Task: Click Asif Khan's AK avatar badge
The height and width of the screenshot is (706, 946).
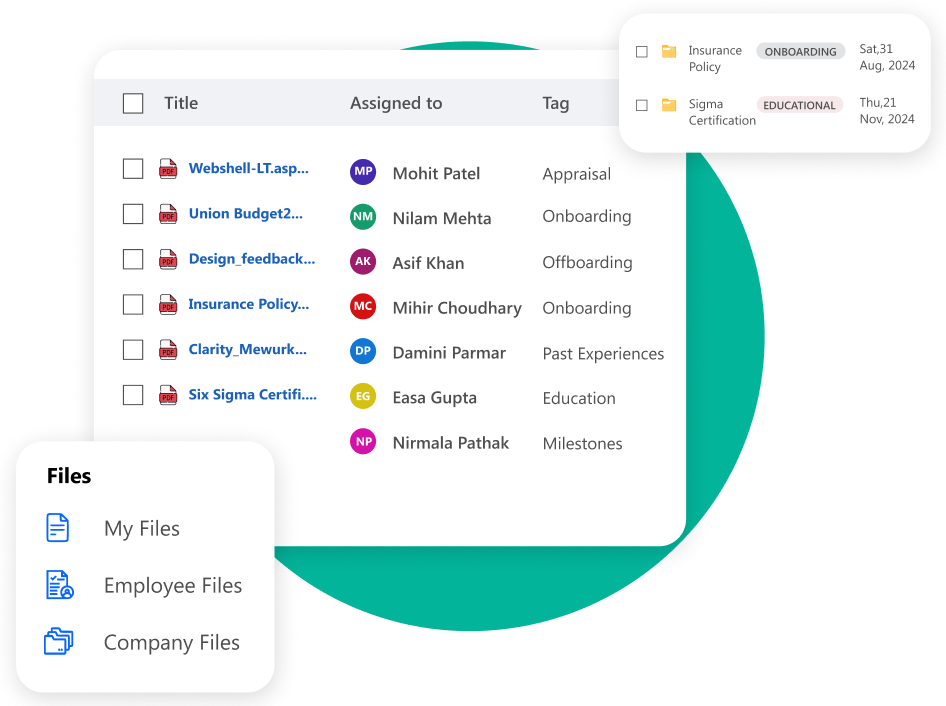Action: click(x=362, y=262)
